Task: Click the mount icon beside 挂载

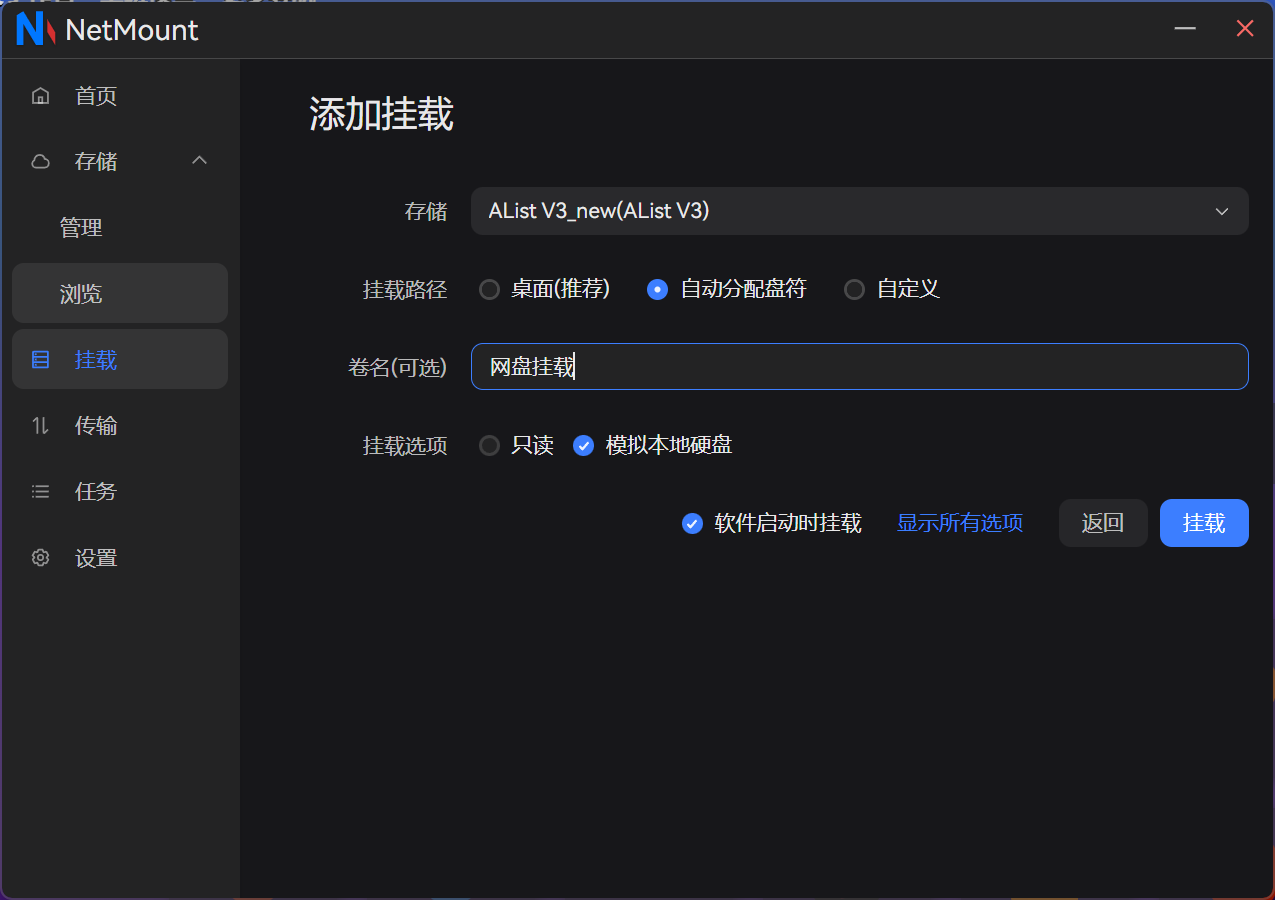Action: (41, 360)
